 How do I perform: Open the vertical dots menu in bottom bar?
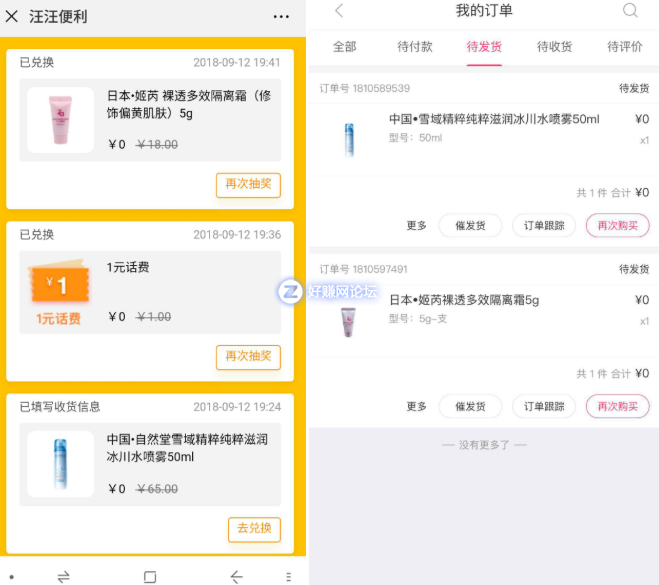pyautogui.click(x=288, y=577)
